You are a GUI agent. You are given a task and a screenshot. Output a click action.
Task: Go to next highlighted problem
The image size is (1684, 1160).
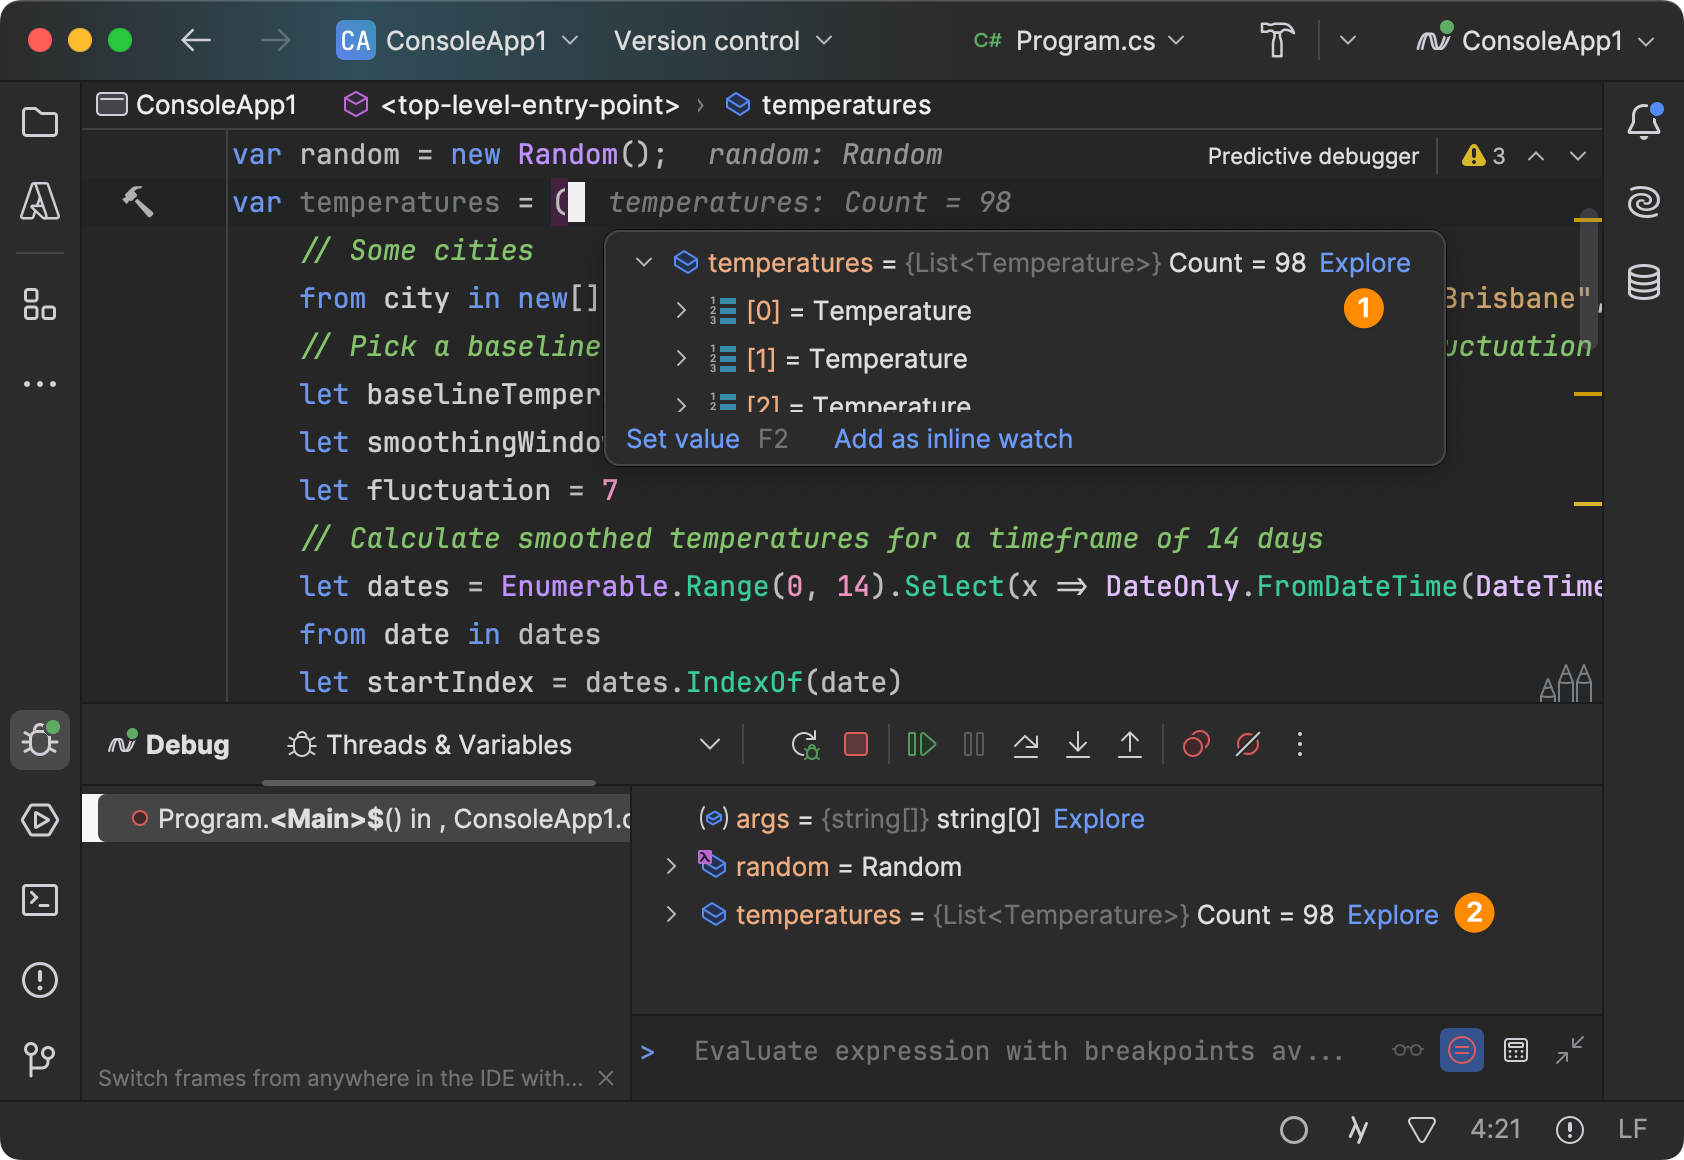click(x=1578, y=156)
